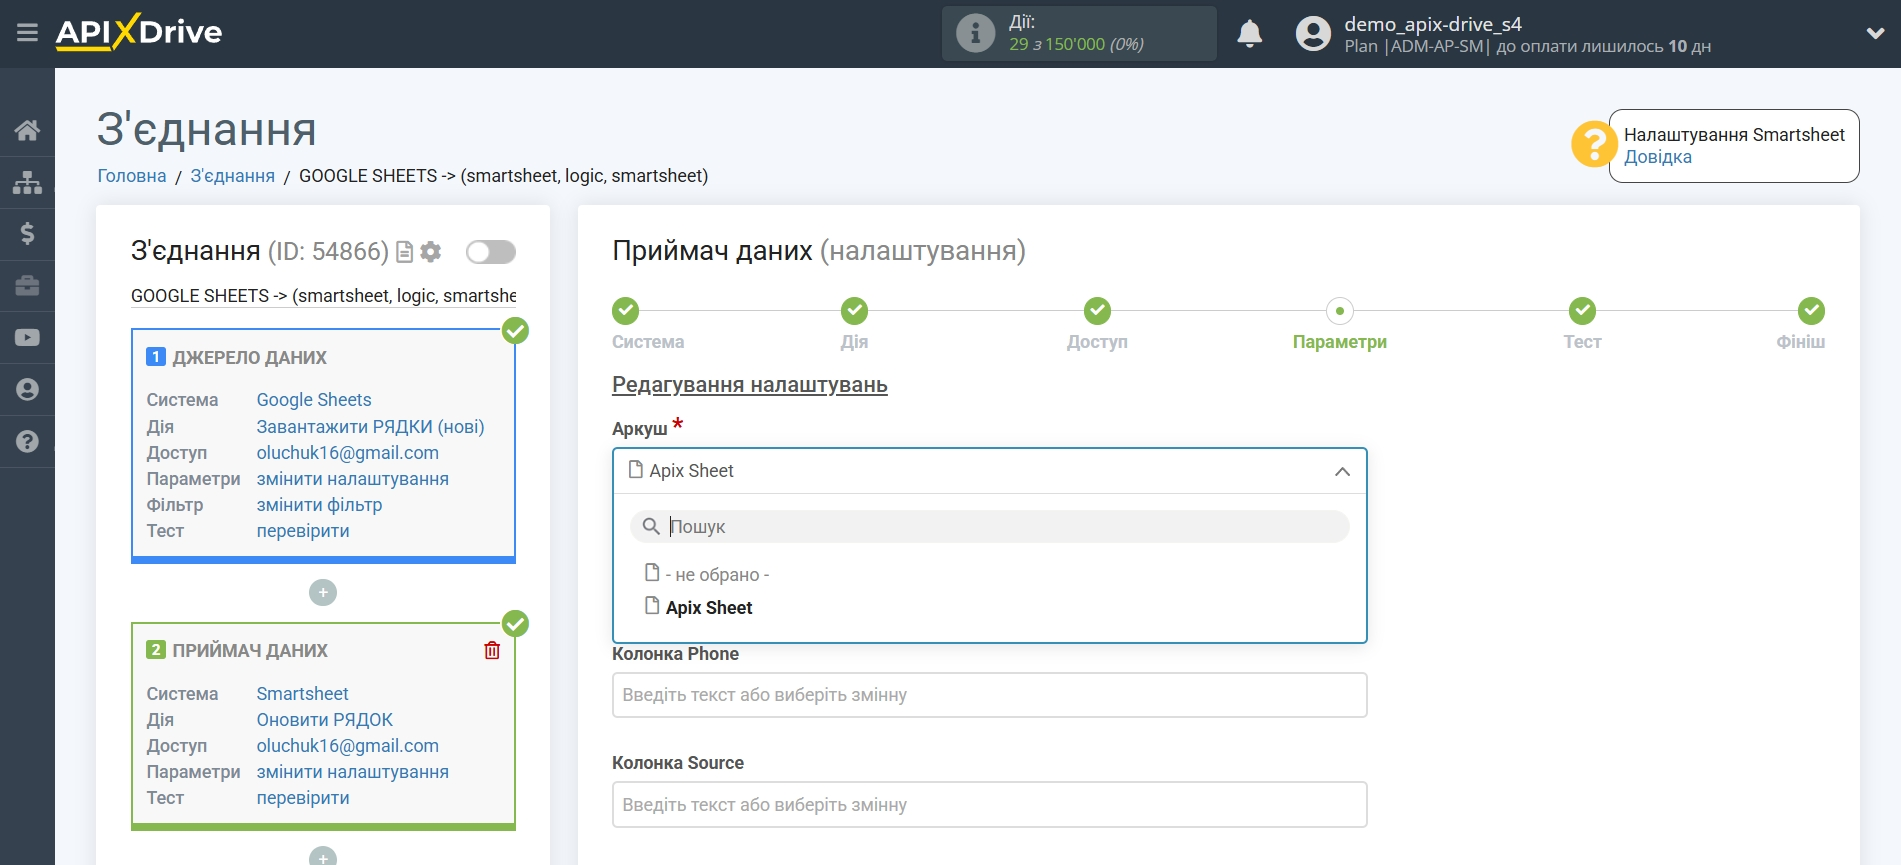The height and width of the screenshot is (865, 1901).
Task: Click the yellow help question icon
Action: pyautogui.click(x=1593, y=145)
